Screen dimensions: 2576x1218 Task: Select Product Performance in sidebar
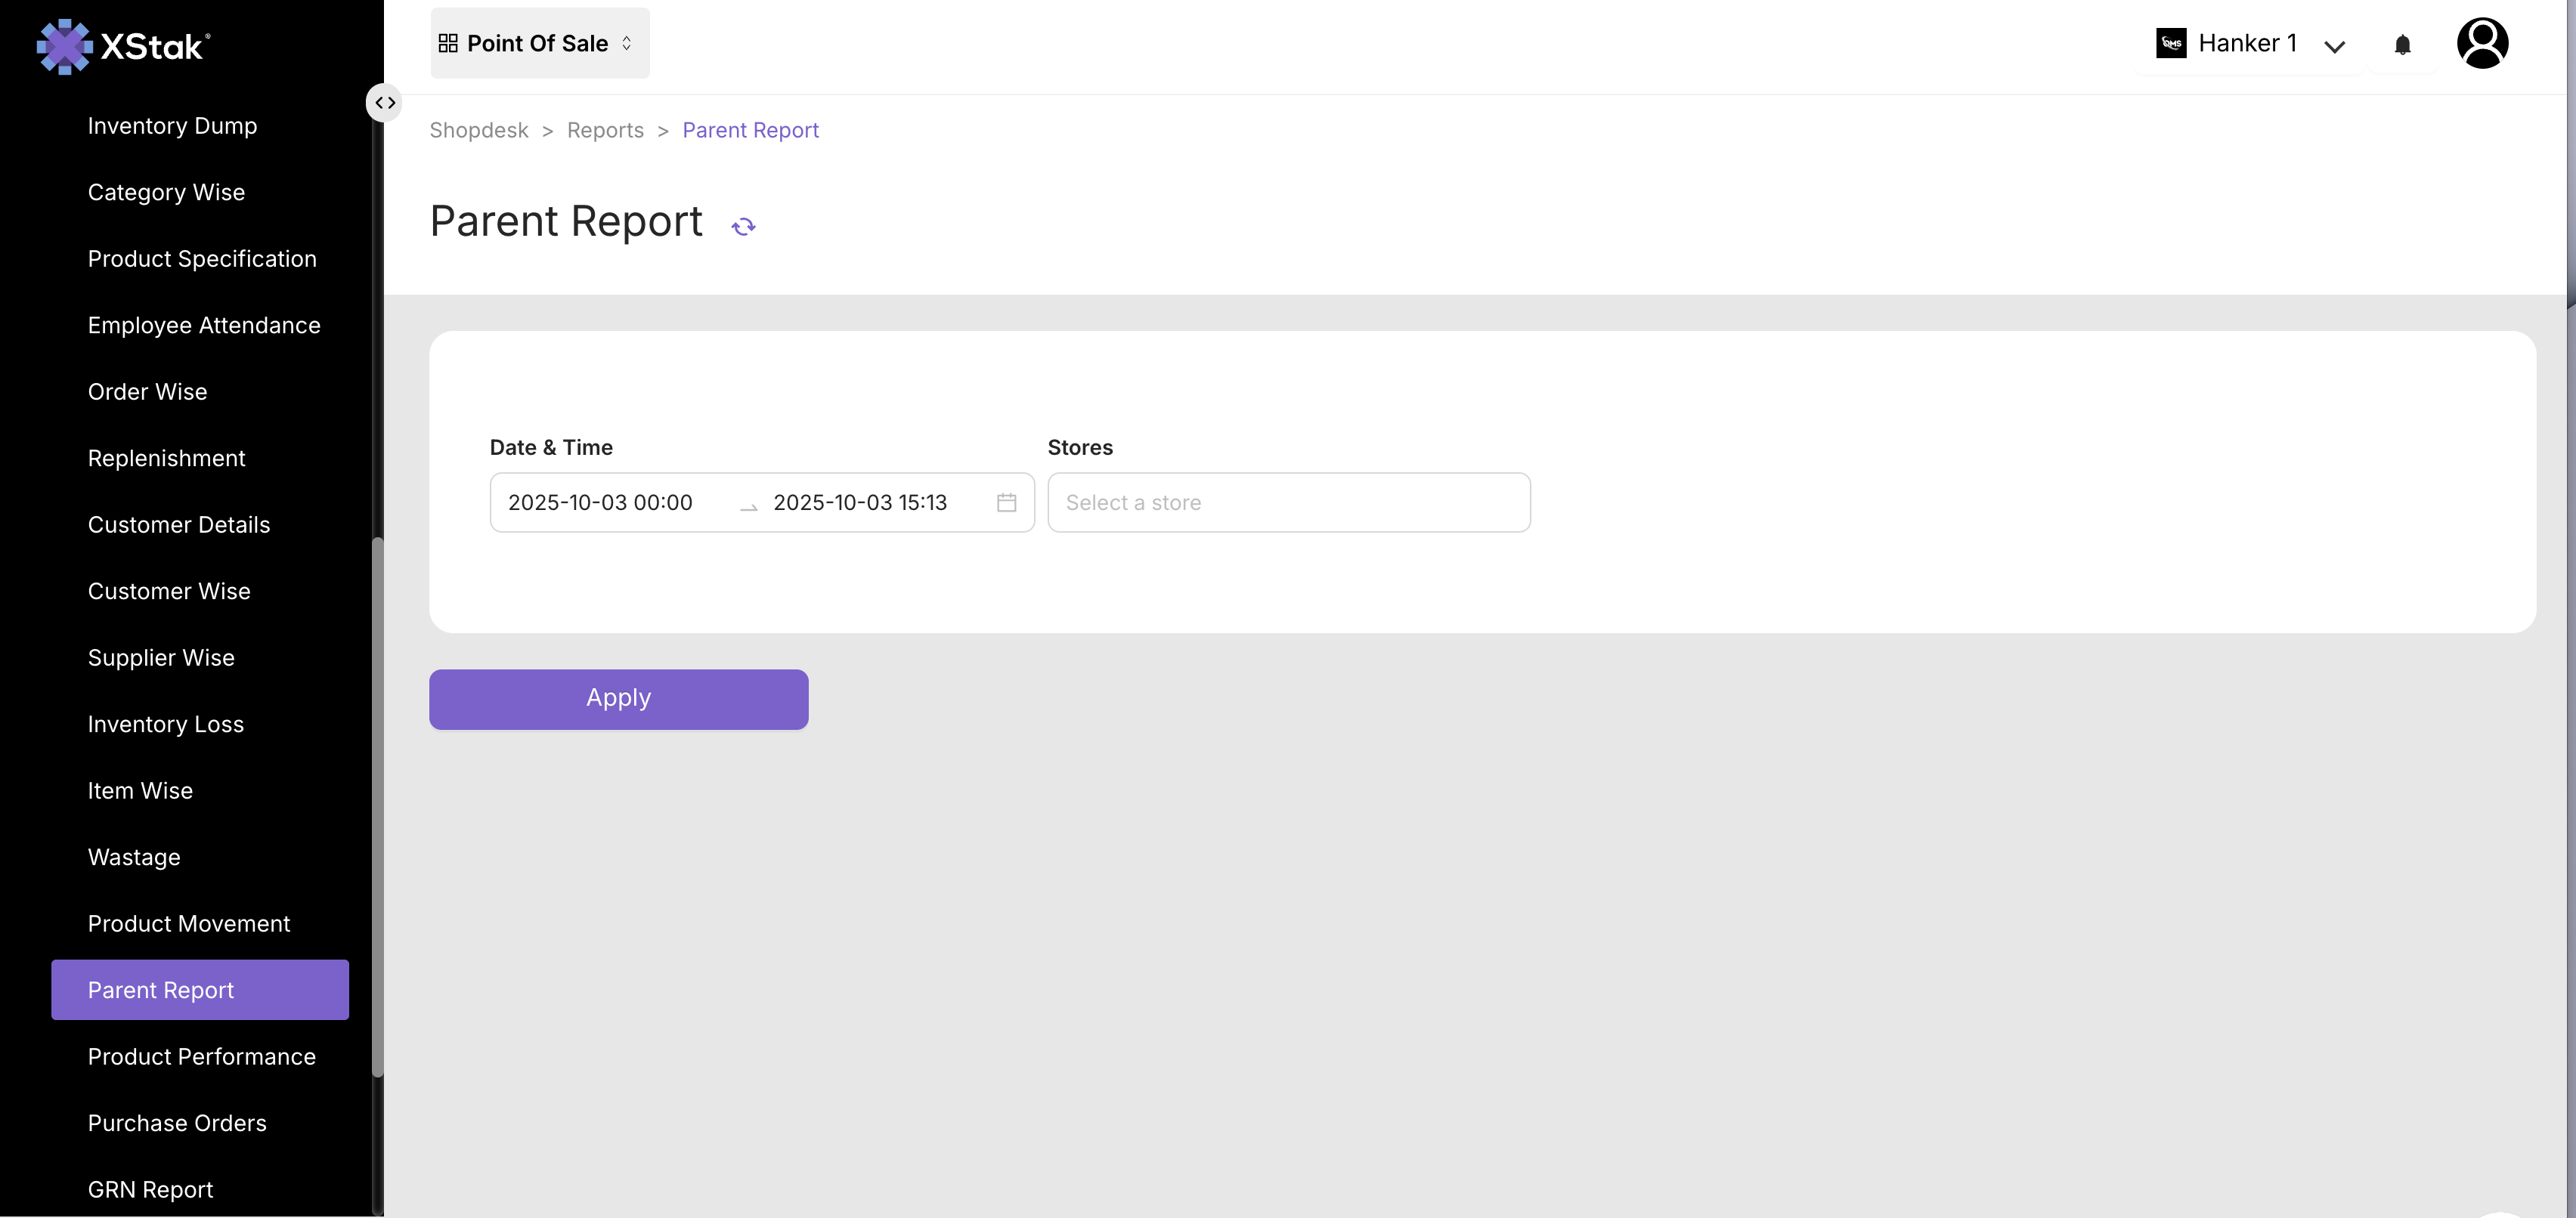201,1057
